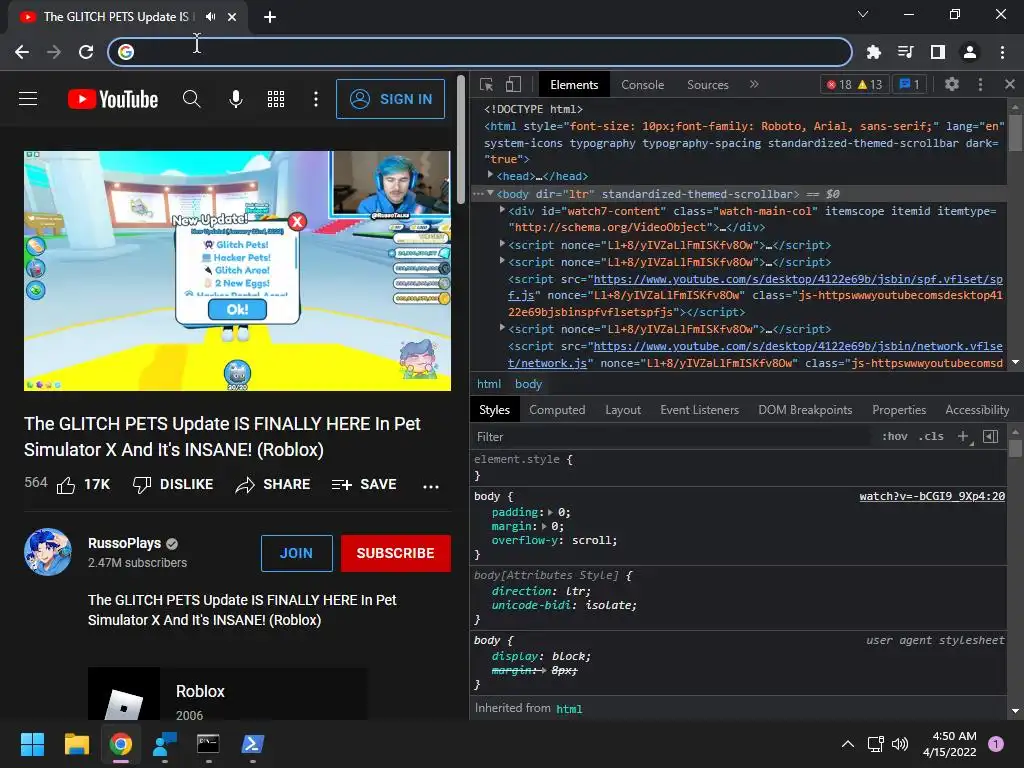The height and width of the screenshot is (768, 1024).
Task: Switch to the Computed pane tab
Action: [x=557, y=410]
